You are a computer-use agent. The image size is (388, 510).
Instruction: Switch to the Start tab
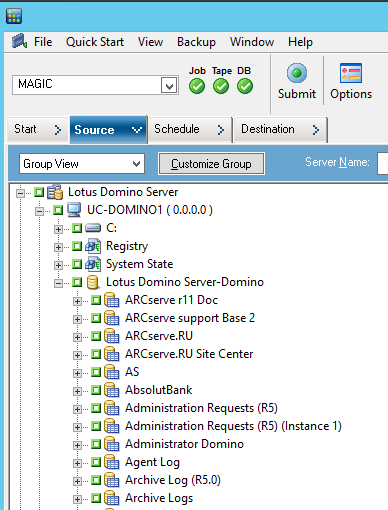(x=38, y=129)
